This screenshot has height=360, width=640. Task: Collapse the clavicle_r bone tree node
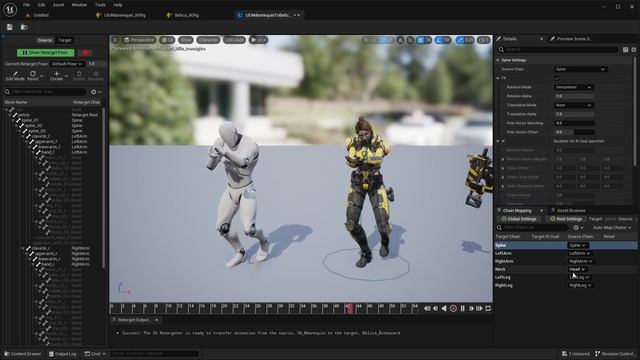[23, 248]
